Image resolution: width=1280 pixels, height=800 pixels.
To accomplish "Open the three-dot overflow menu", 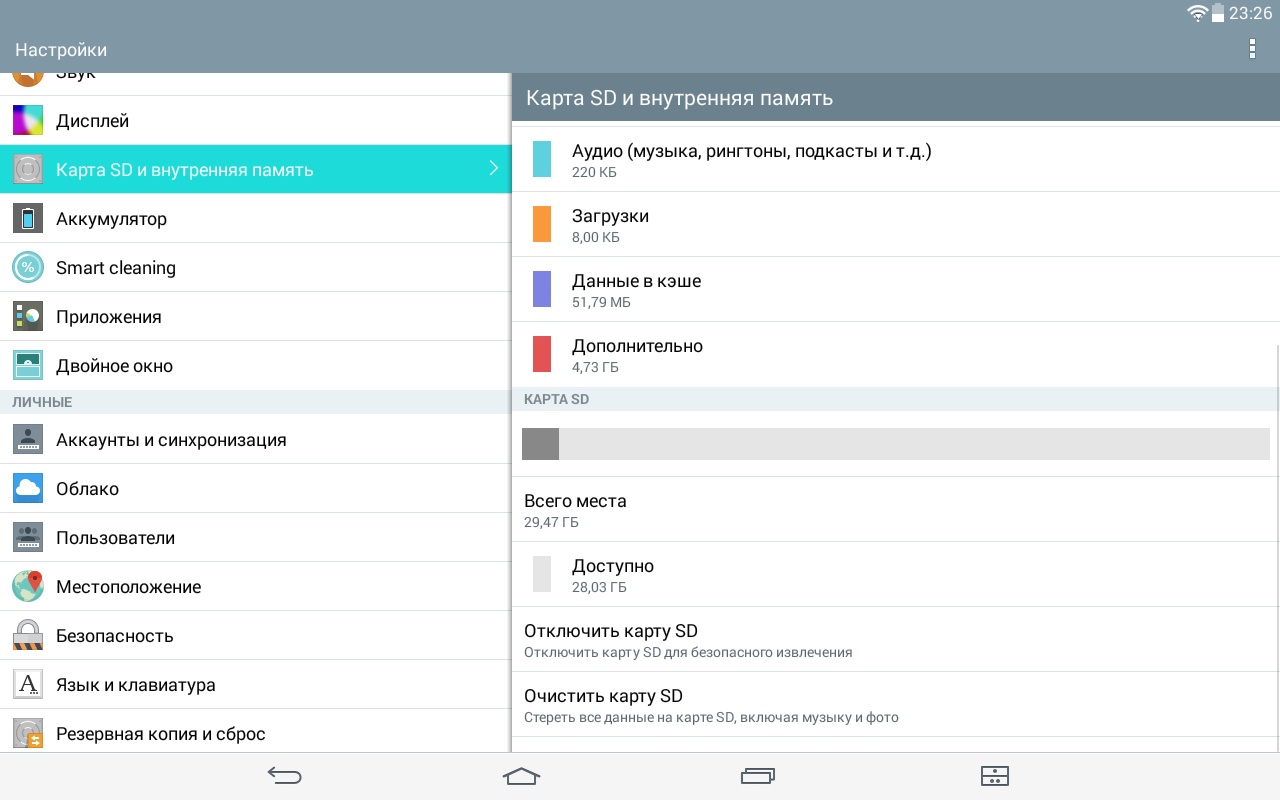I will [1252, 49].
